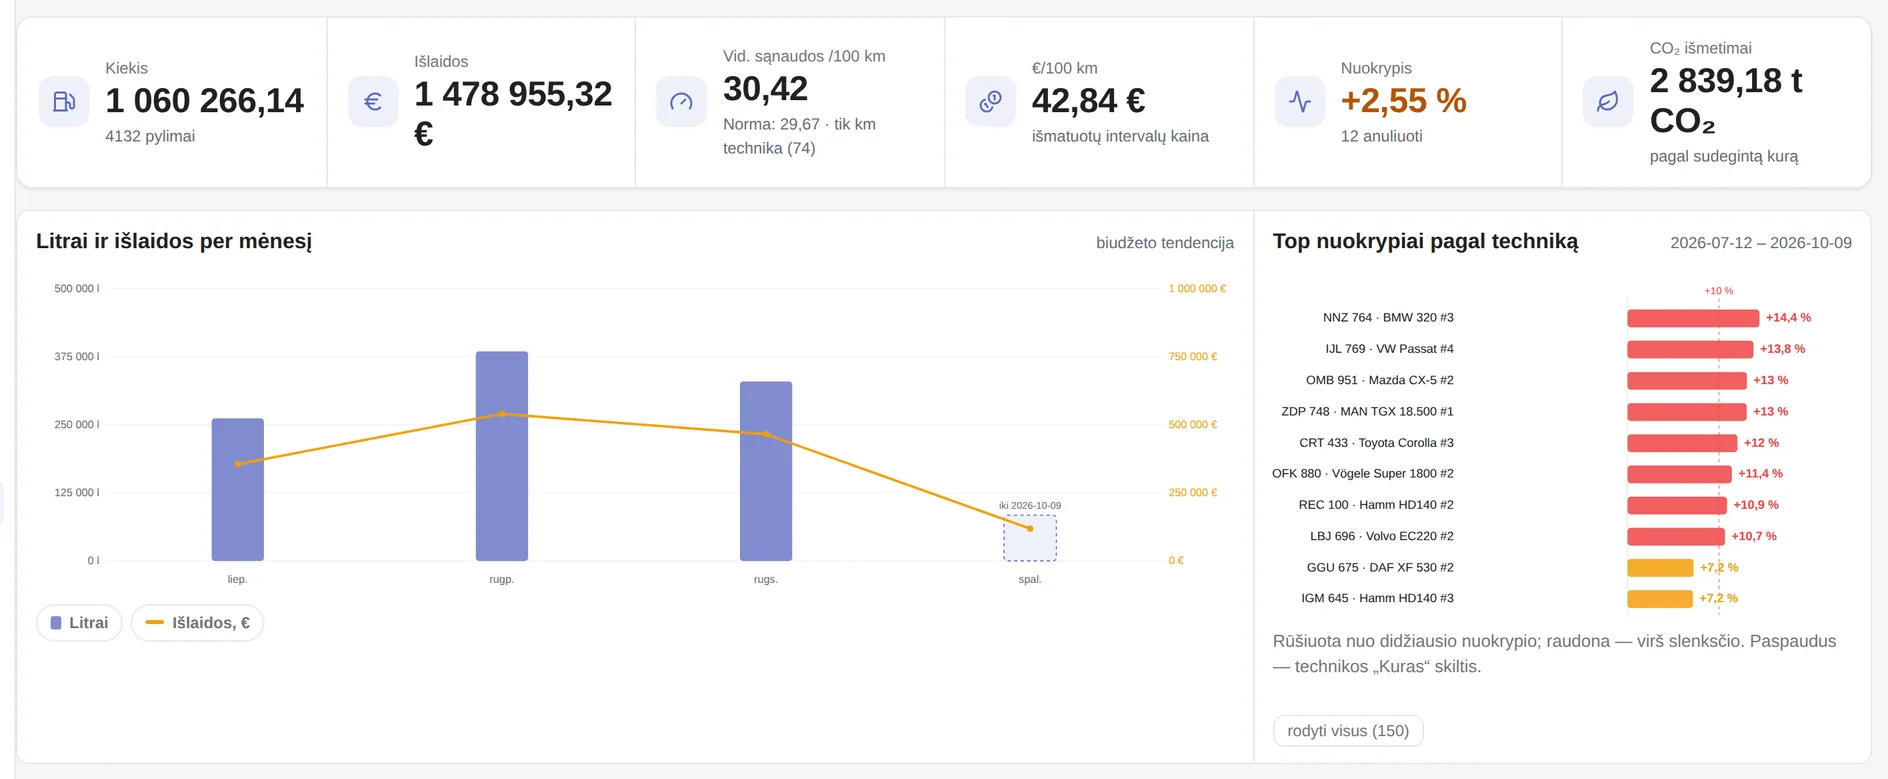Click the +10,7 % deviation bar

(1676, 536)
